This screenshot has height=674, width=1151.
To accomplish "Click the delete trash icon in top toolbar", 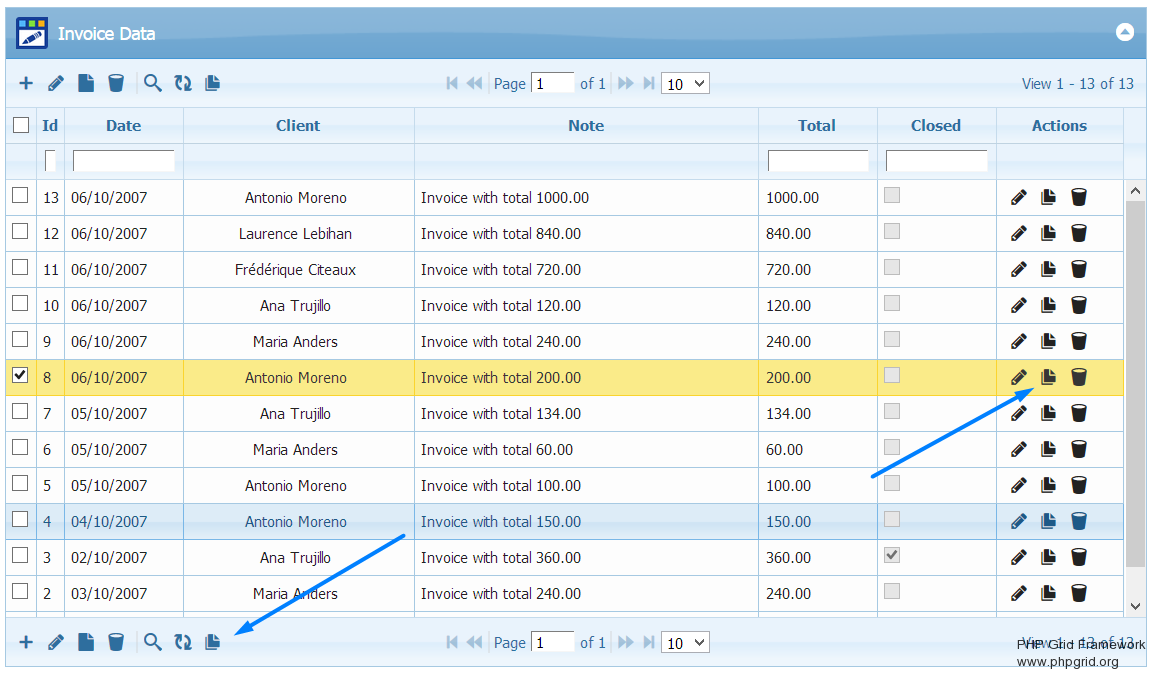I will point(116,83).
